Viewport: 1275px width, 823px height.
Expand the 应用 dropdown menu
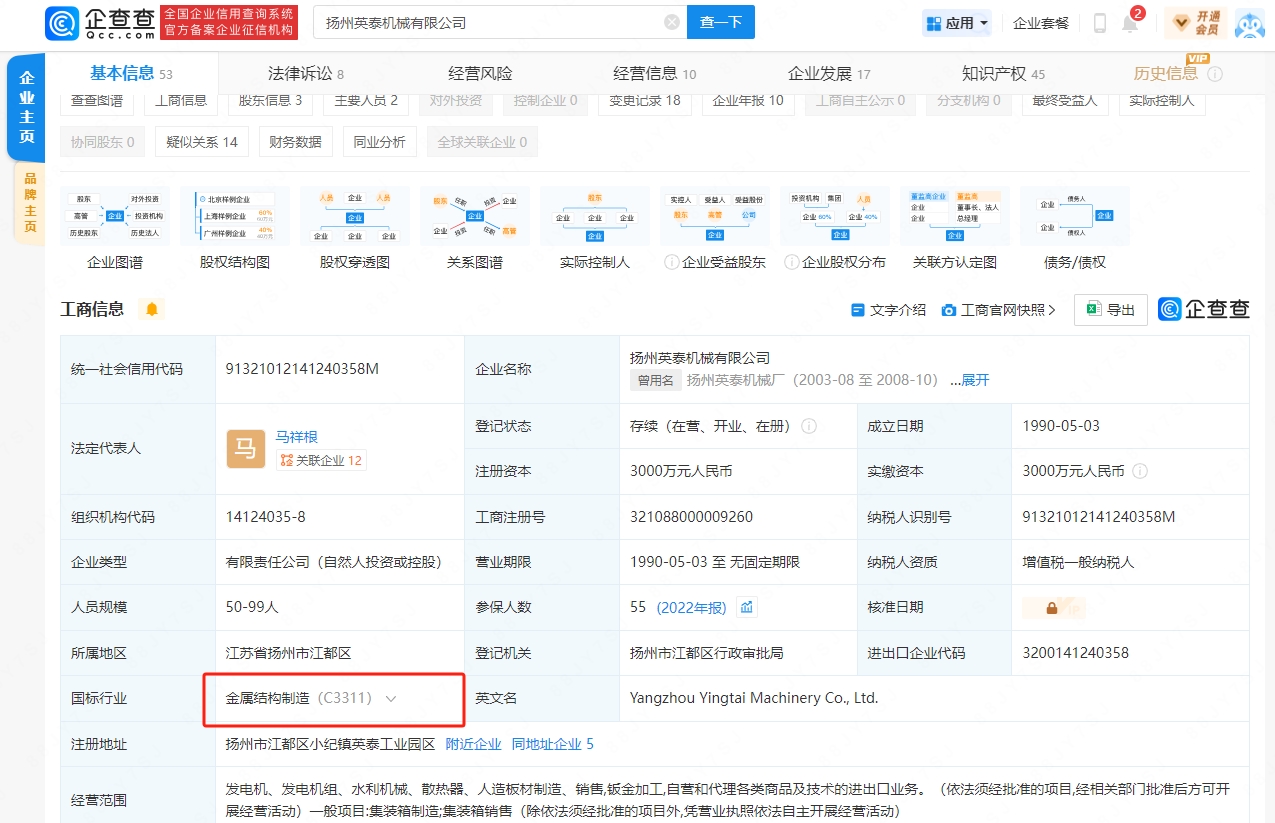[x=957, y=23]
